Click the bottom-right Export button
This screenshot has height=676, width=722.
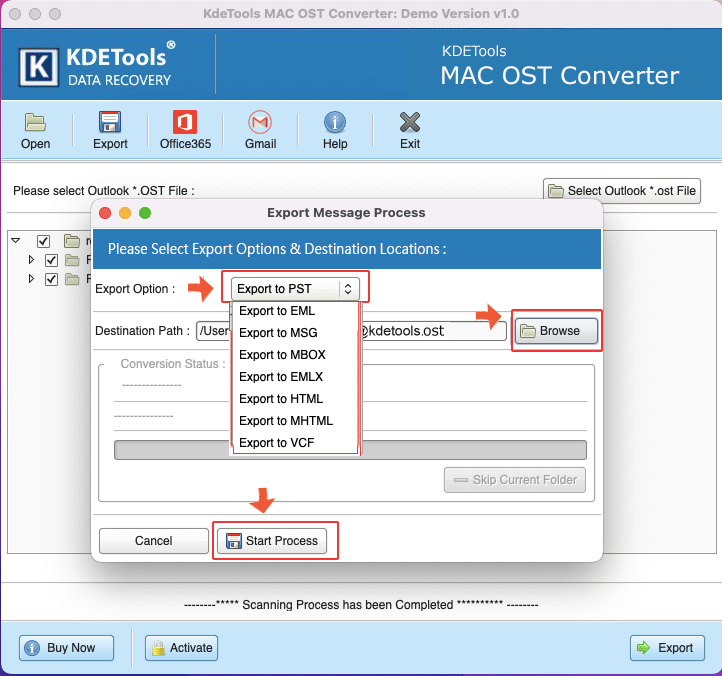tap(667, 648)
